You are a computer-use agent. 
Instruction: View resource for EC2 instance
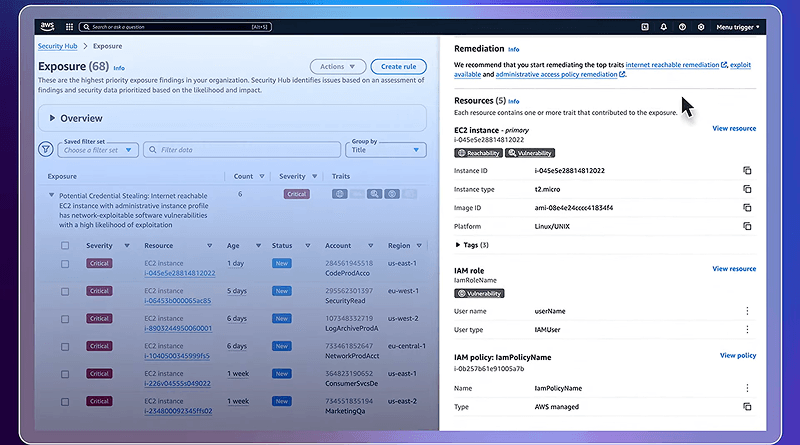click(734, 128)
